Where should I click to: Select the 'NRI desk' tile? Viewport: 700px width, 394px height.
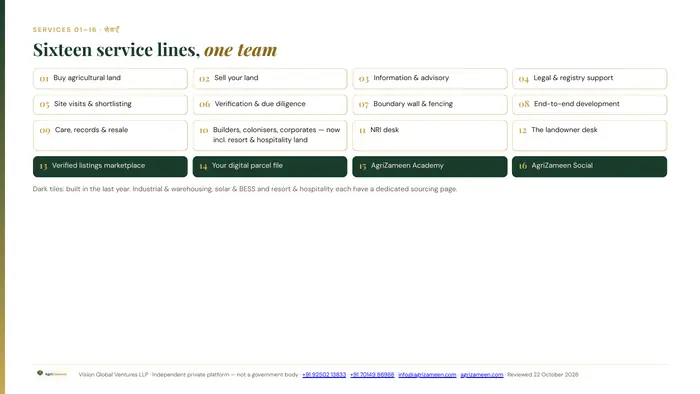429,135
